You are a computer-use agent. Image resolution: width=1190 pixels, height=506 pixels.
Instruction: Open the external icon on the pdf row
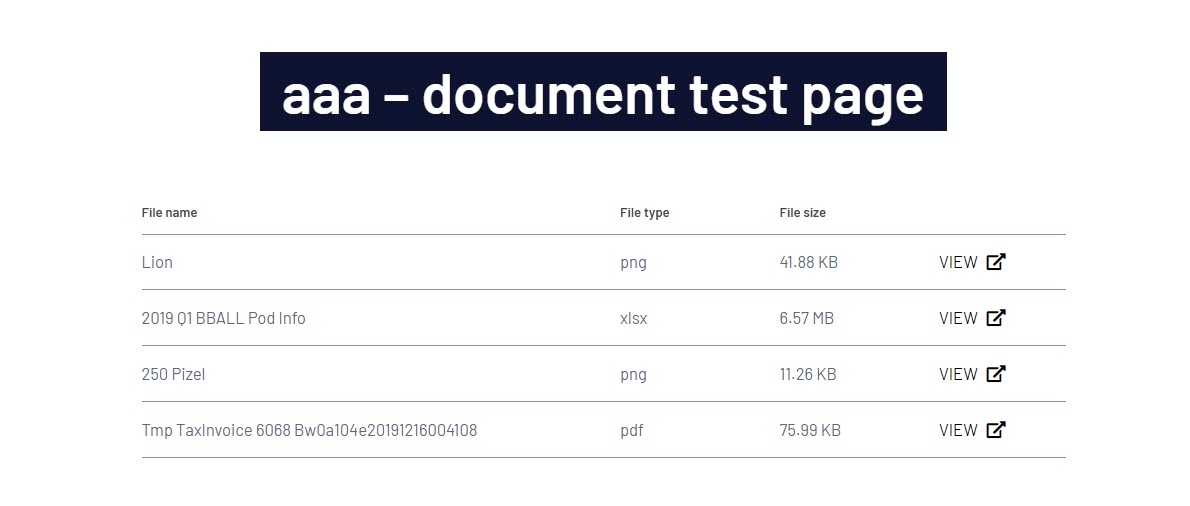coord(996,430)
